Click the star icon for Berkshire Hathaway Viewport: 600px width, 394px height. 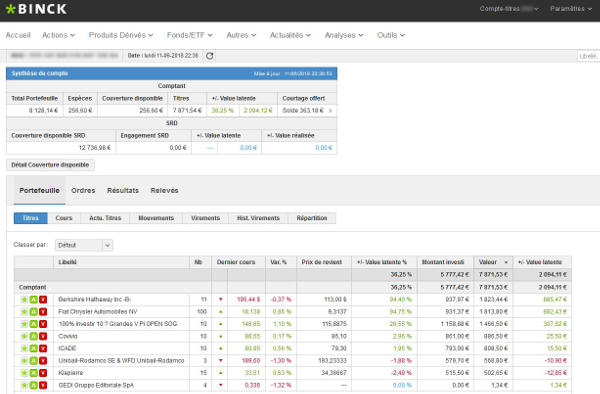(24, 300)
